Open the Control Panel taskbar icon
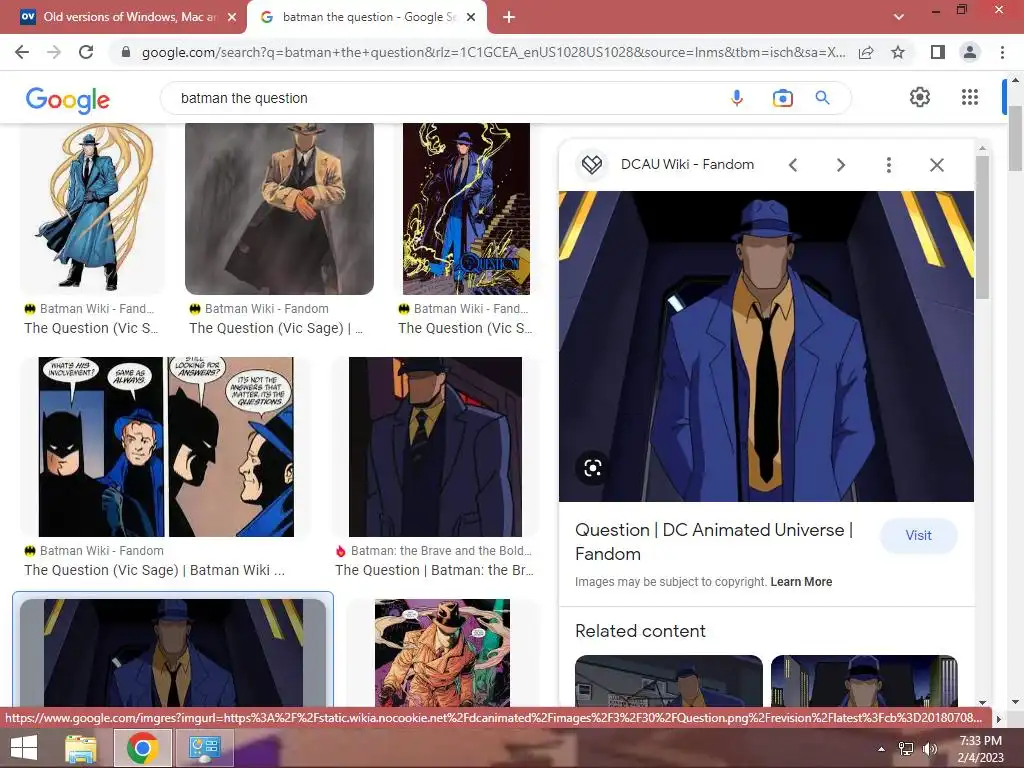 click(x=204, y=748)
